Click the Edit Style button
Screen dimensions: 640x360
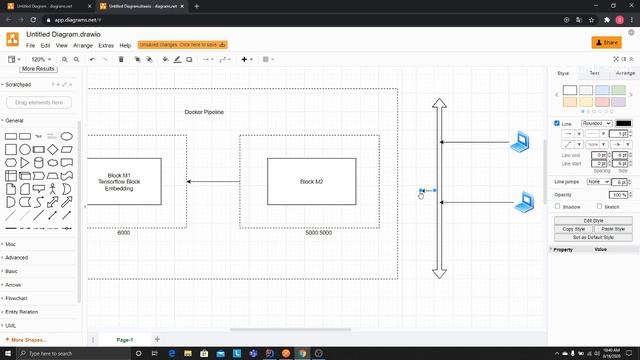[x=593, y=221]
